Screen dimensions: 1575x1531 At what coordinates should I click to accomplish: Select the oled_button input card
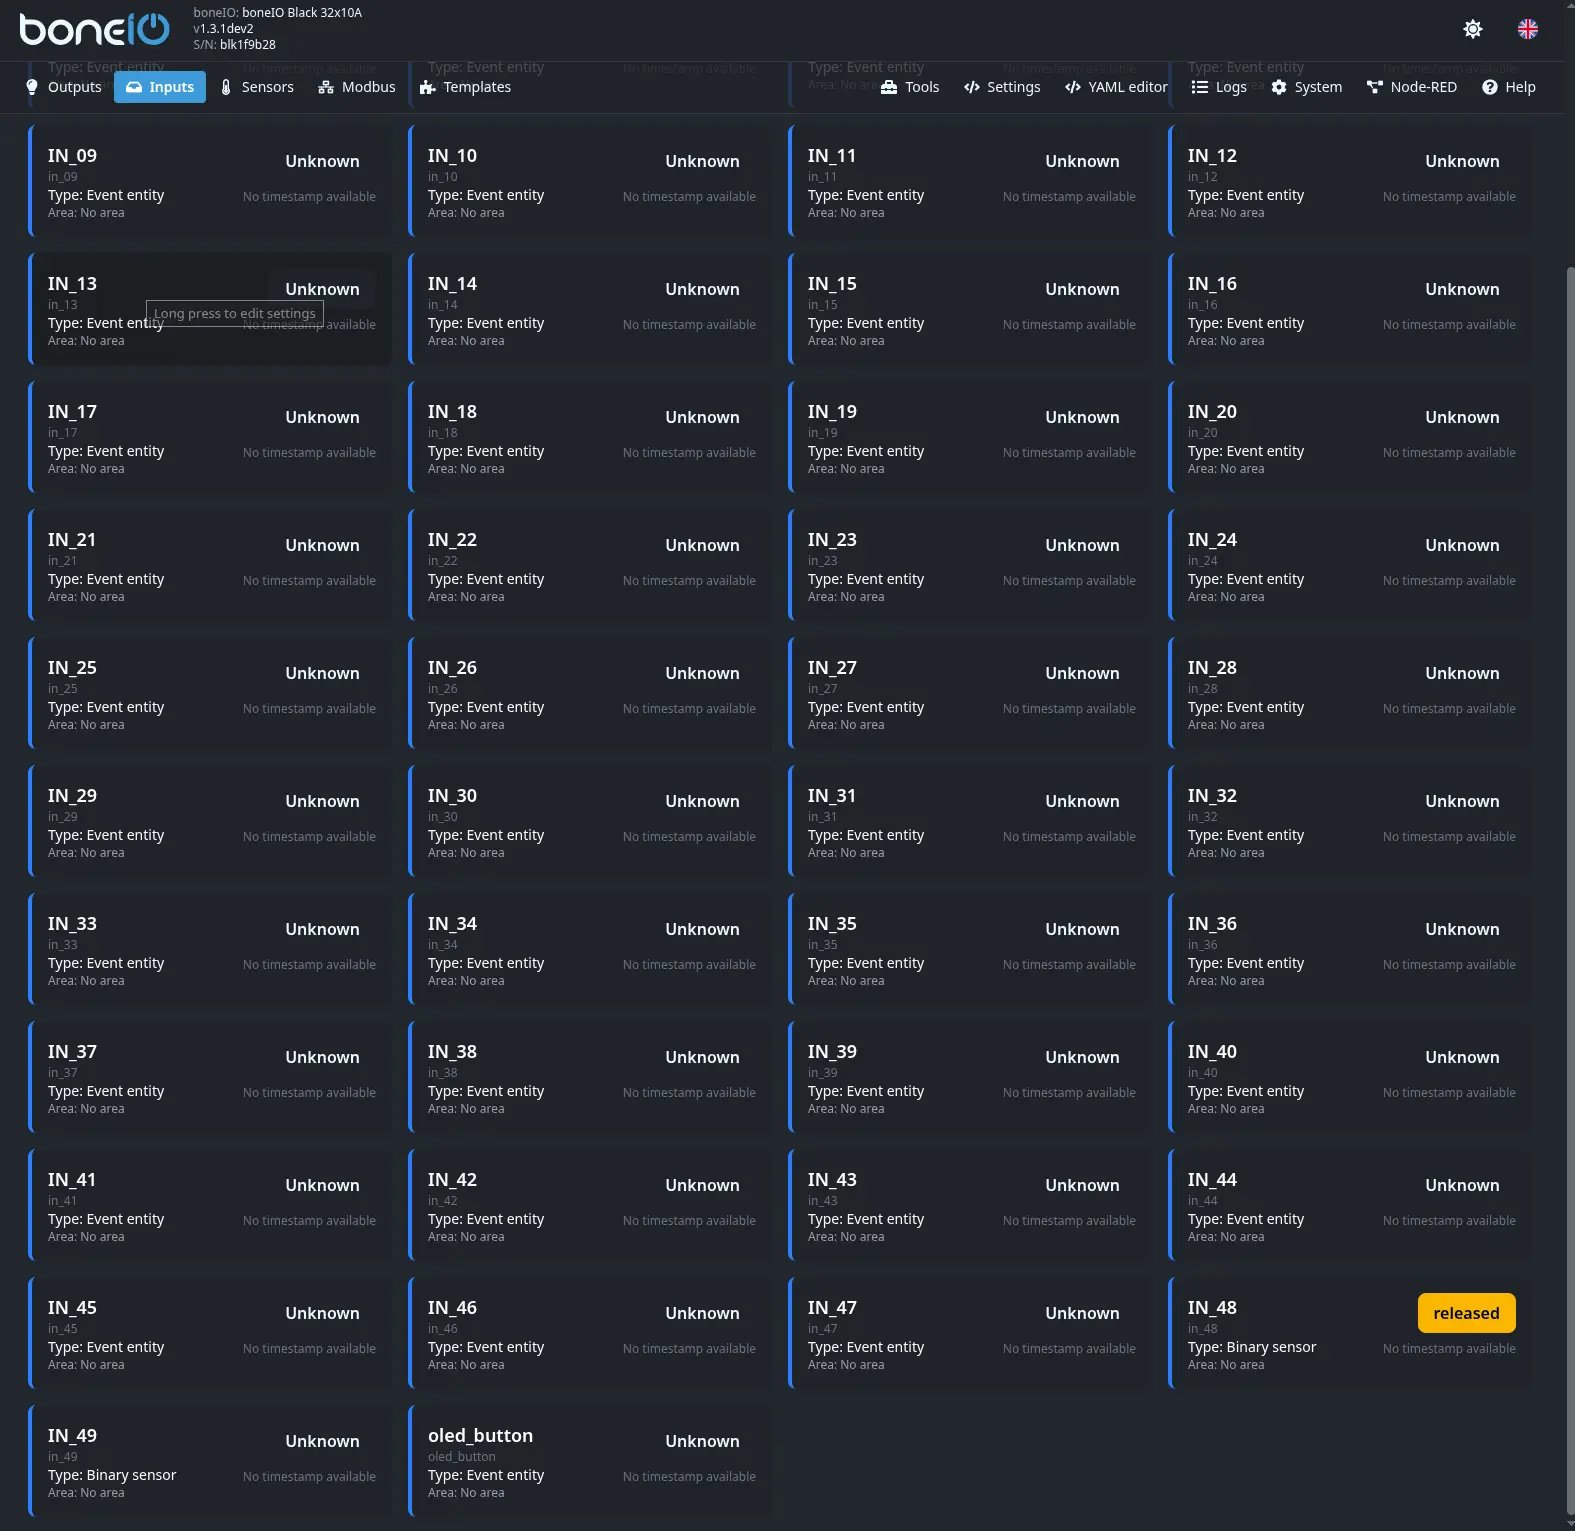pyautogui.click(x=591, y=1461)
